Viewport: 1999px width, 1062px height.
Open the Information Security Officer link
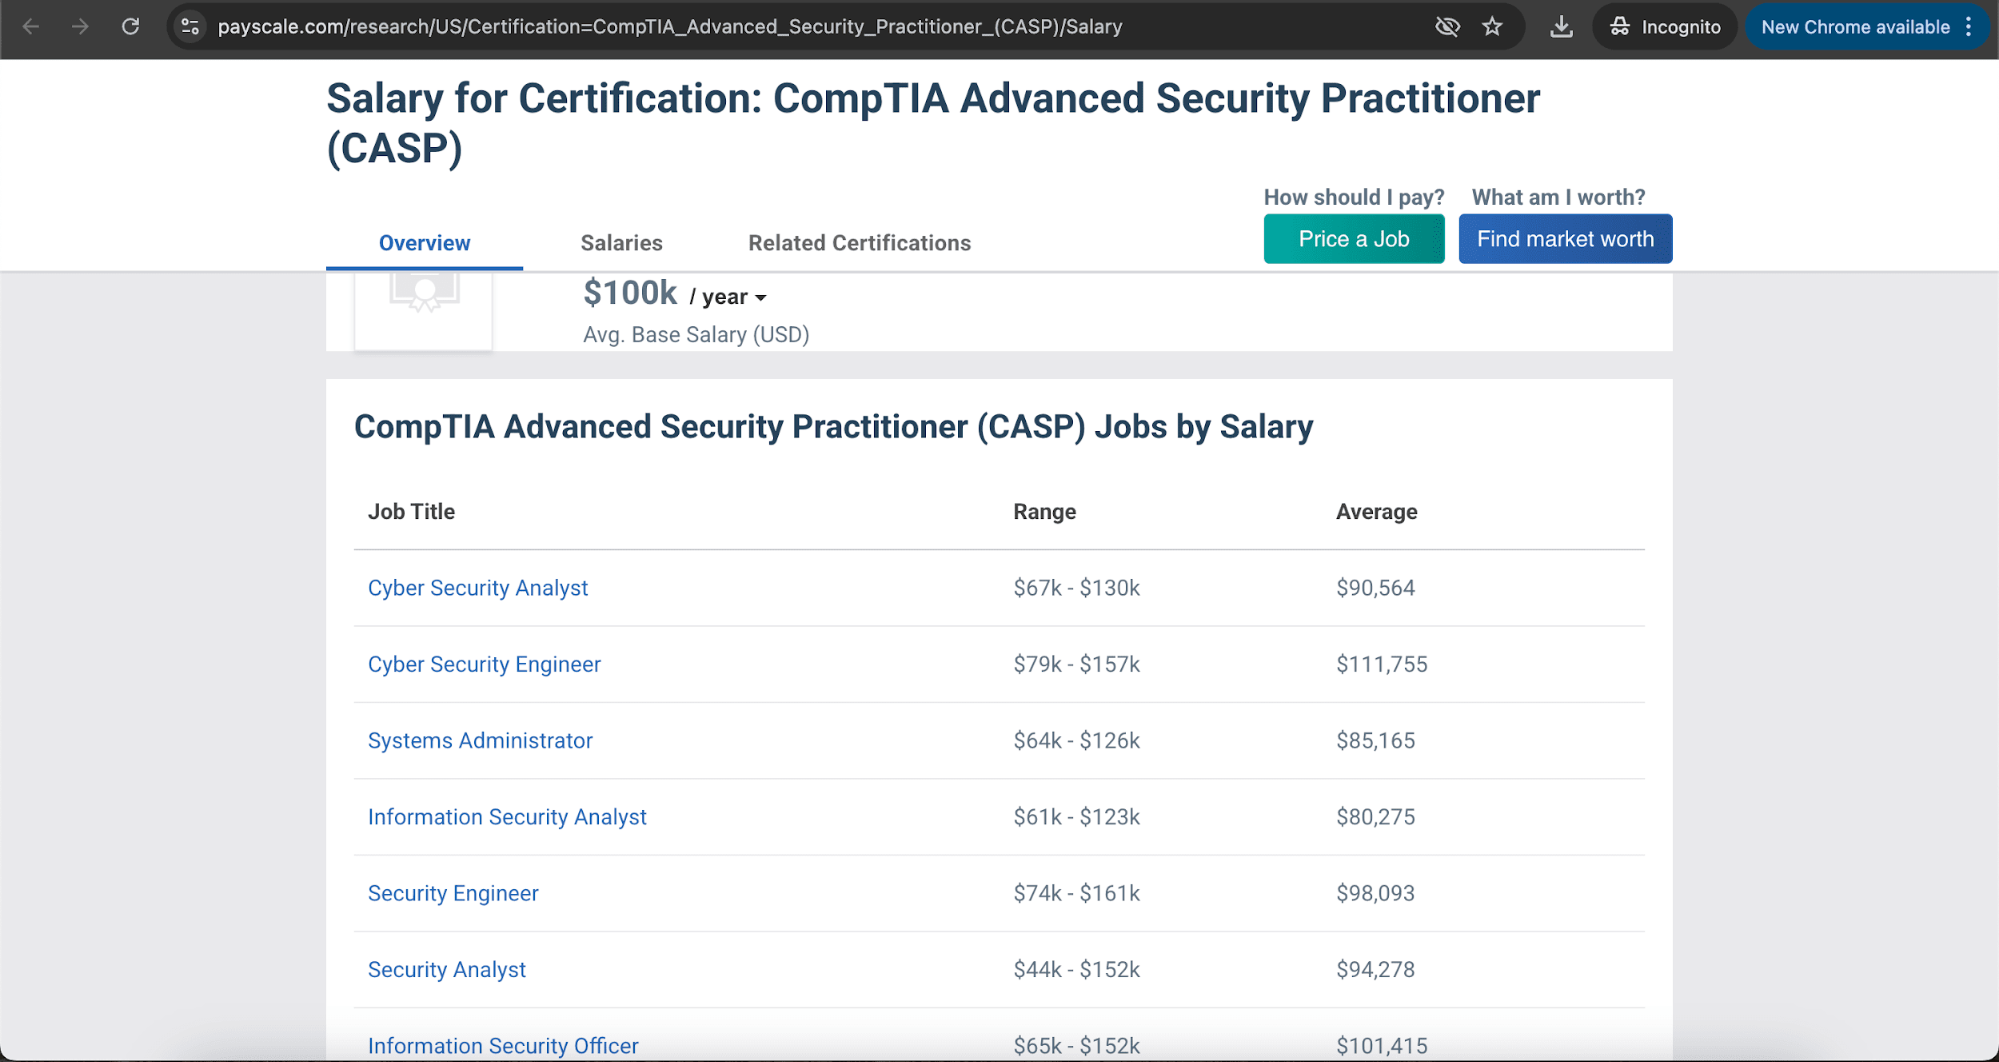pyautogui.click(x=503, y=1046)
